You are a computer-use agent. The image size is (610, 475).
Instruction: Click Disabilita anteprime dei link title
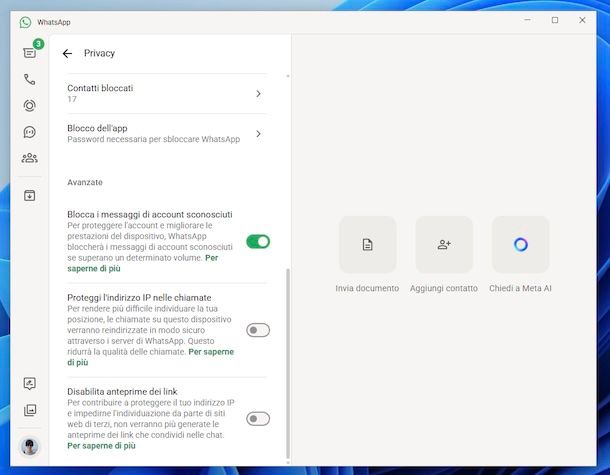(122, 391)
